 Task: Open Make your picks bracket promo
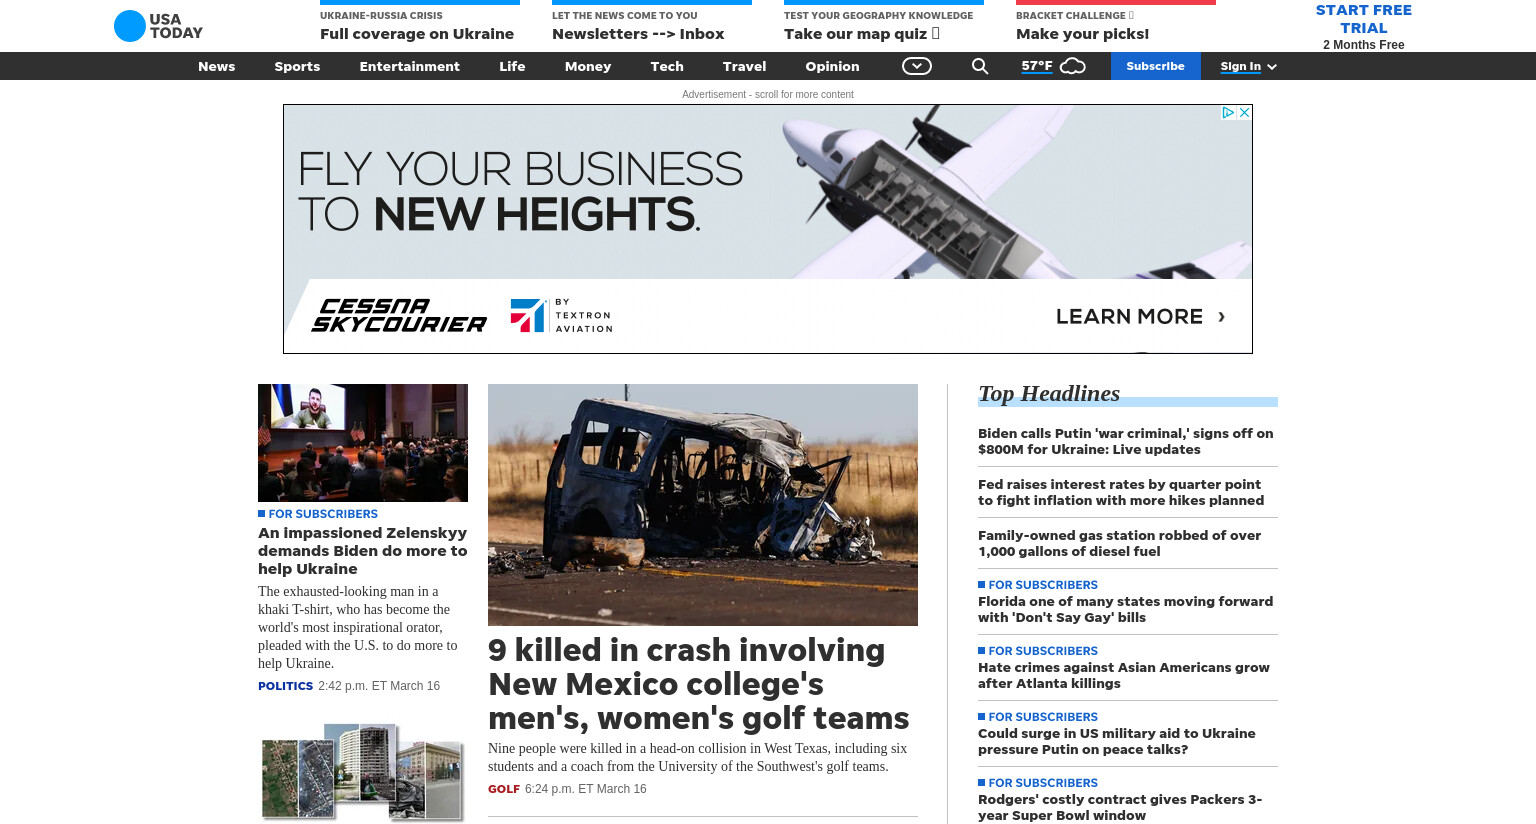click(1083, 34)
